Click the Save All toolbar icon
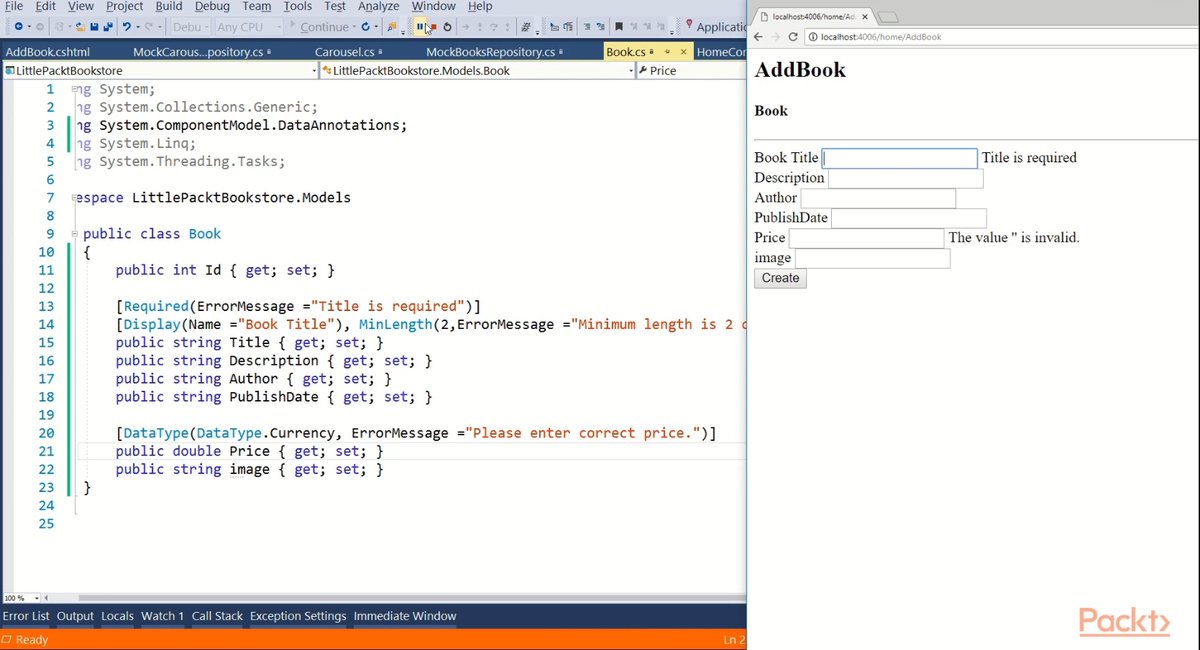The image size is (1200, 650). pos(108,27)
